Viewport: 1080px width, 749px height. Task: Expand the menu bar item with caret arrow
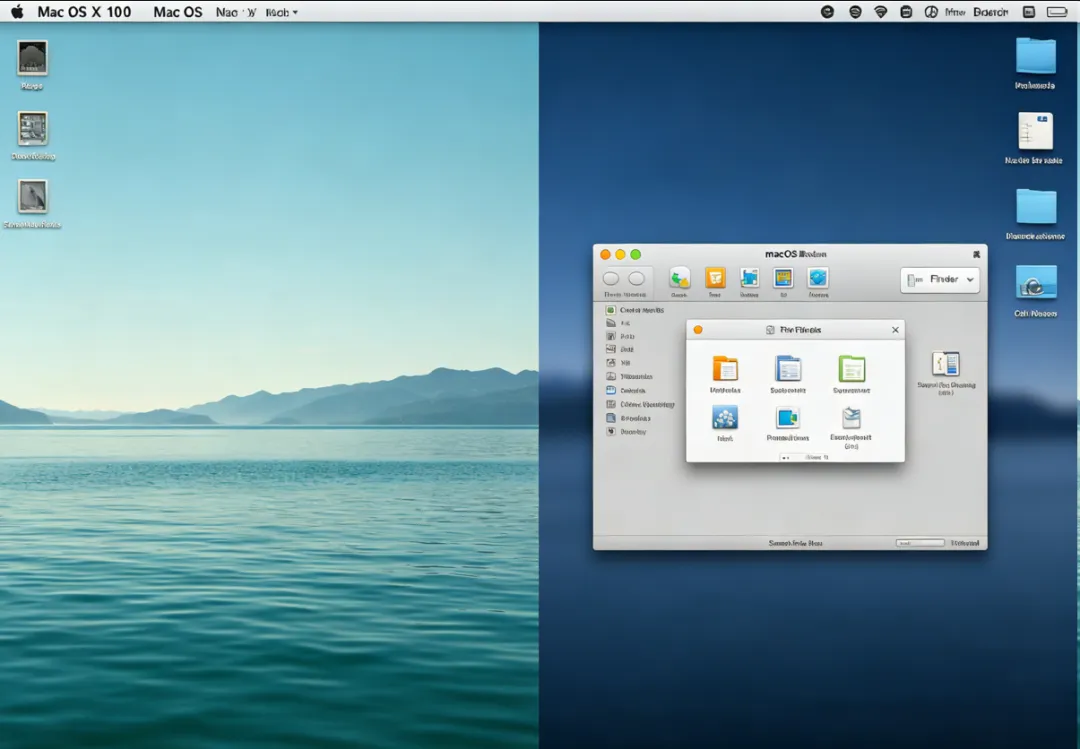pyautogui.click(x=282, y=12)
